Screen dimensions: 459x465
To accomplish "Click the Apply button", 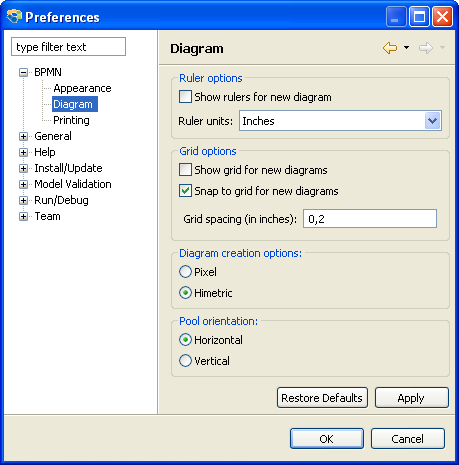I will [x=412, y=398].
